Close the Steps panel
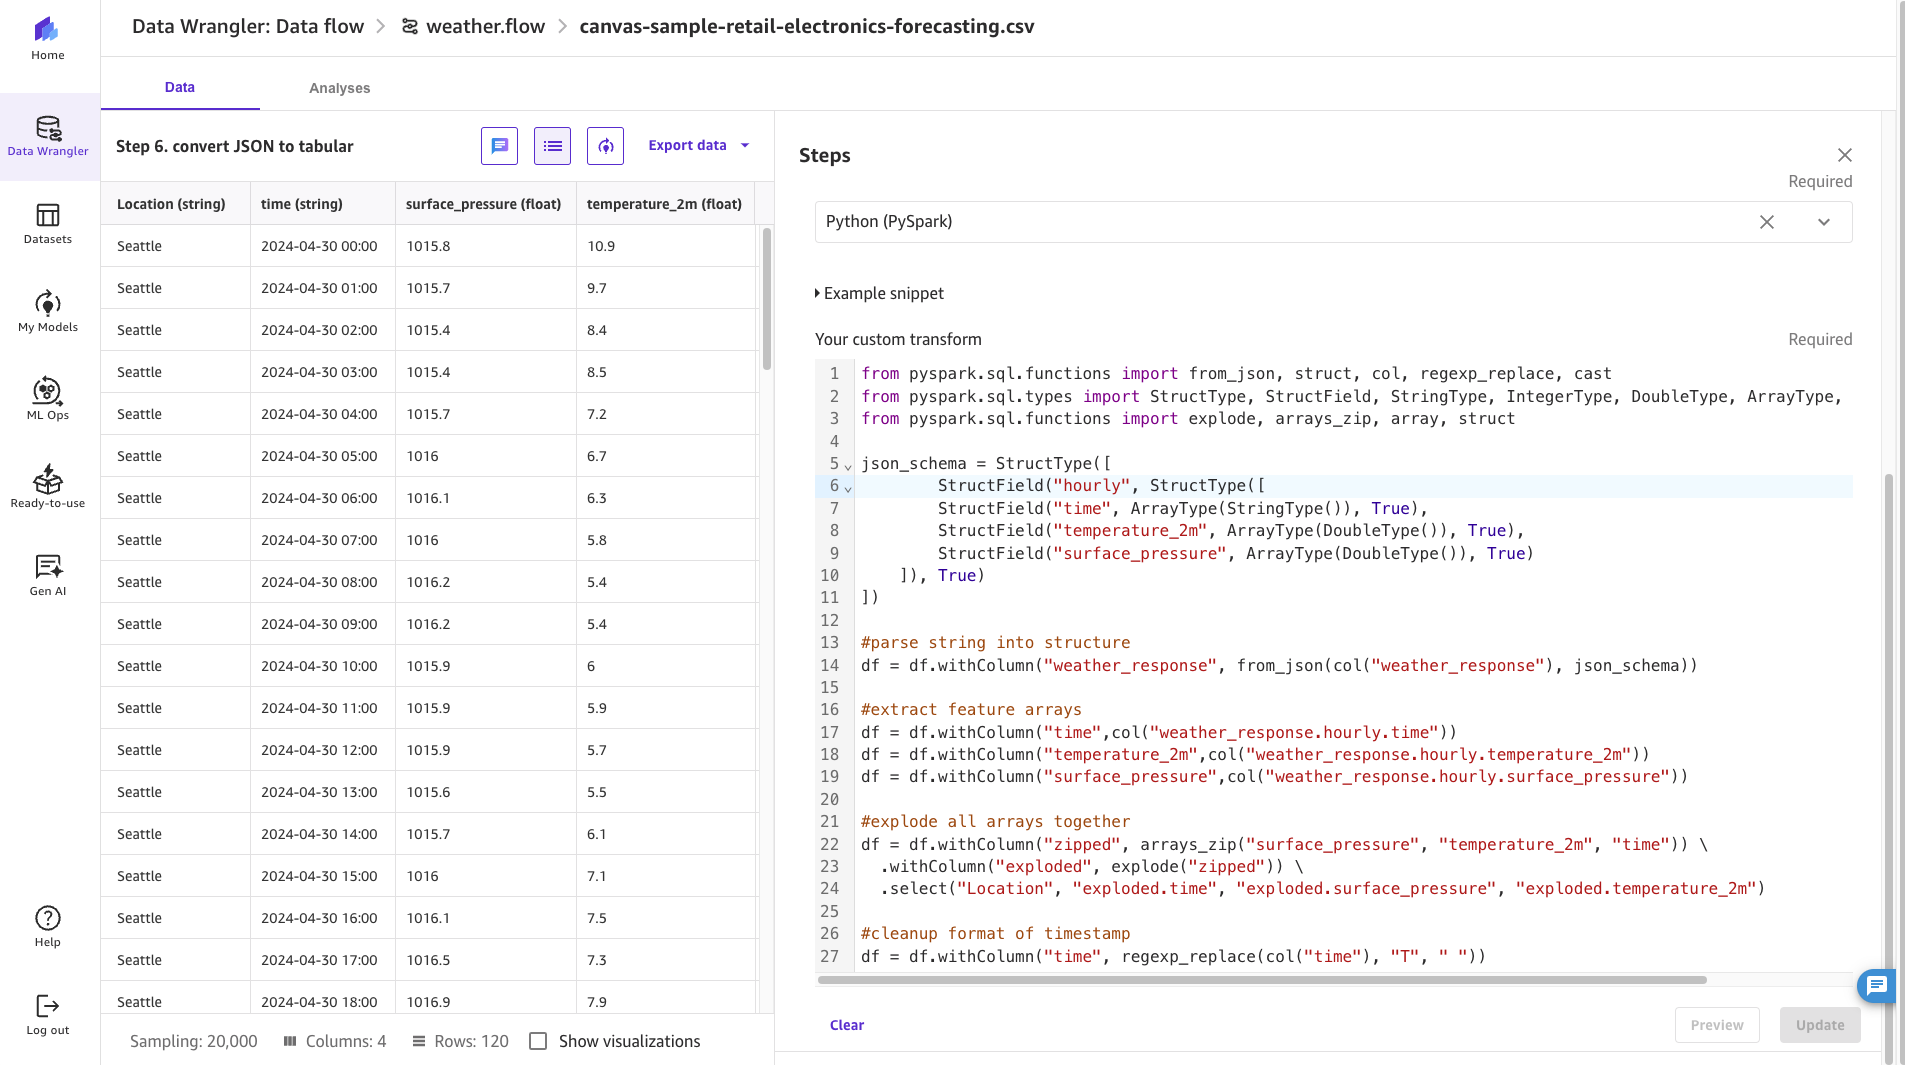Image resolution: width=1905 pixels, height=1065 pixels. (1845, 155)
